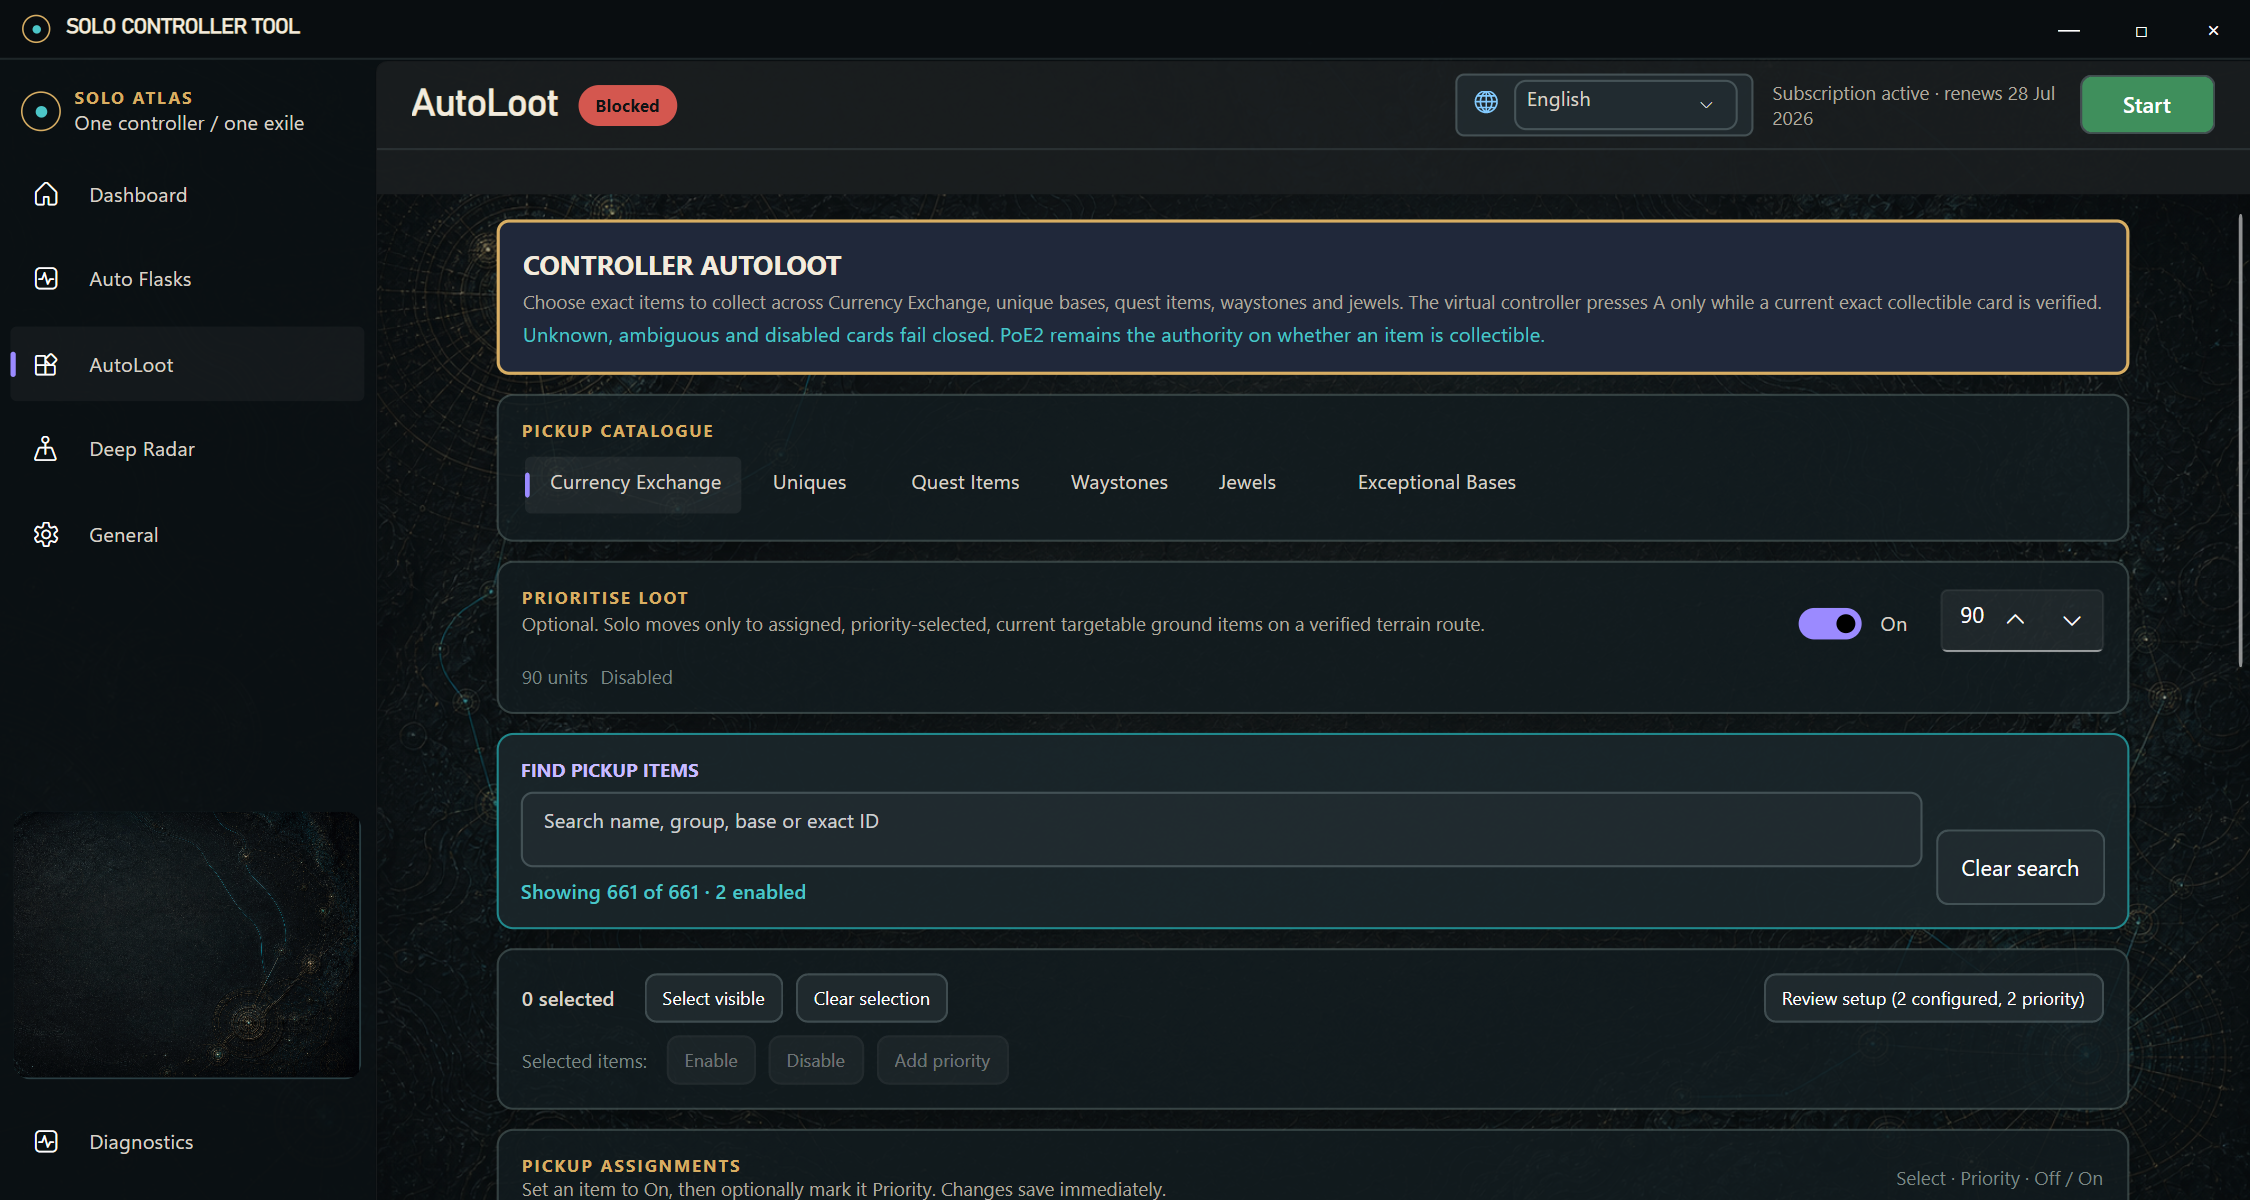Click the 'Showing 661 of 661 · 2 enabled' text
The width and height of the screenshot is (2250, 1200).
tap(663, 892)
